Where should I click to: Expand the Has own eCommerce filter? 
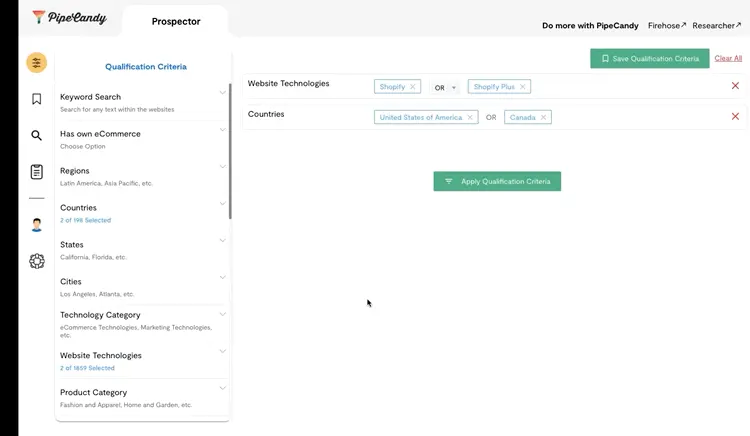click(223, 130)
